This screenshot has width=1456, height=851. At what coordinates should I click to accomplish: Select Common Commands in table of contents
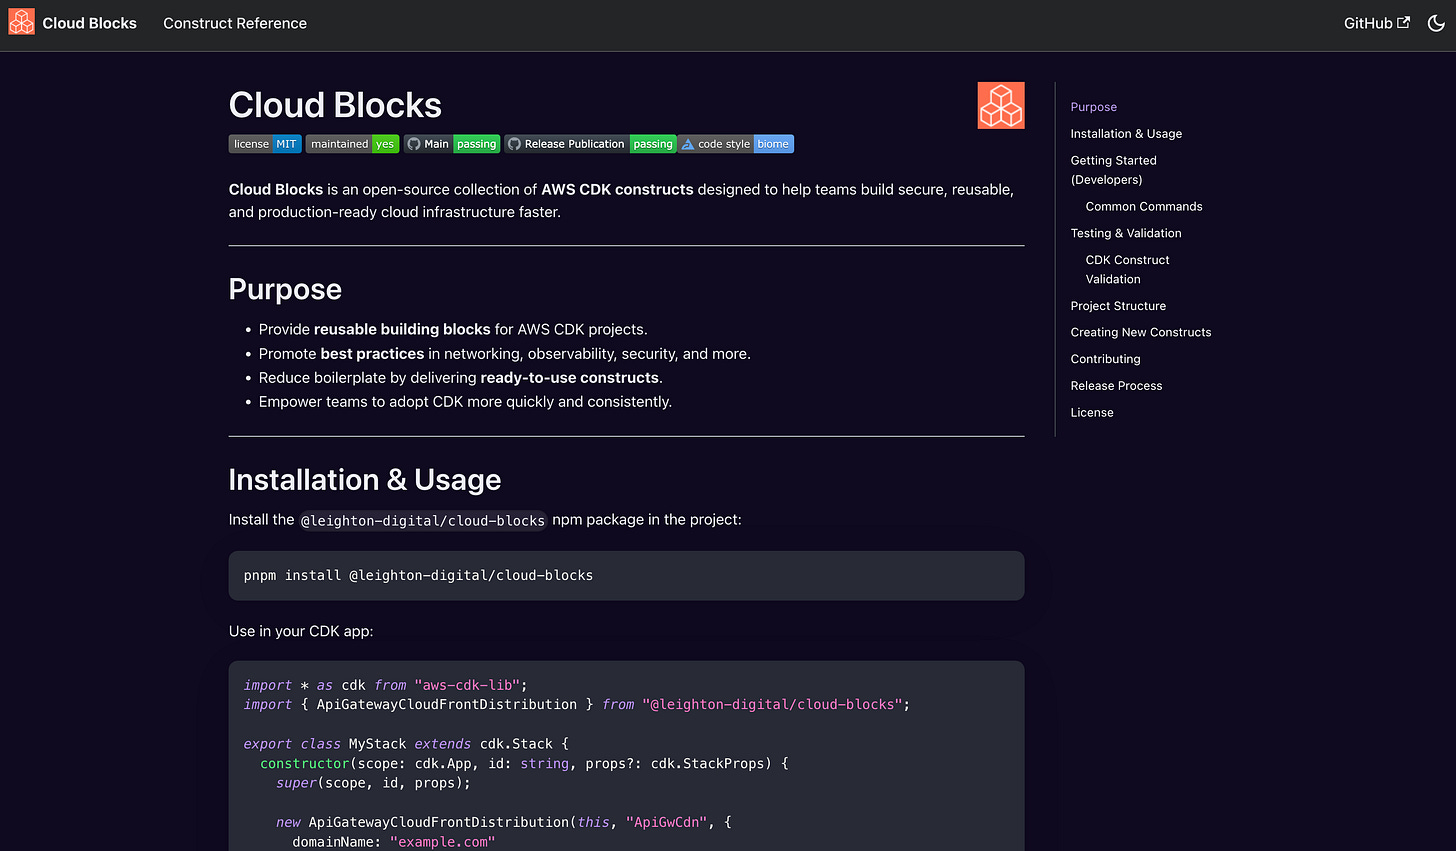tap(1144, 207)
